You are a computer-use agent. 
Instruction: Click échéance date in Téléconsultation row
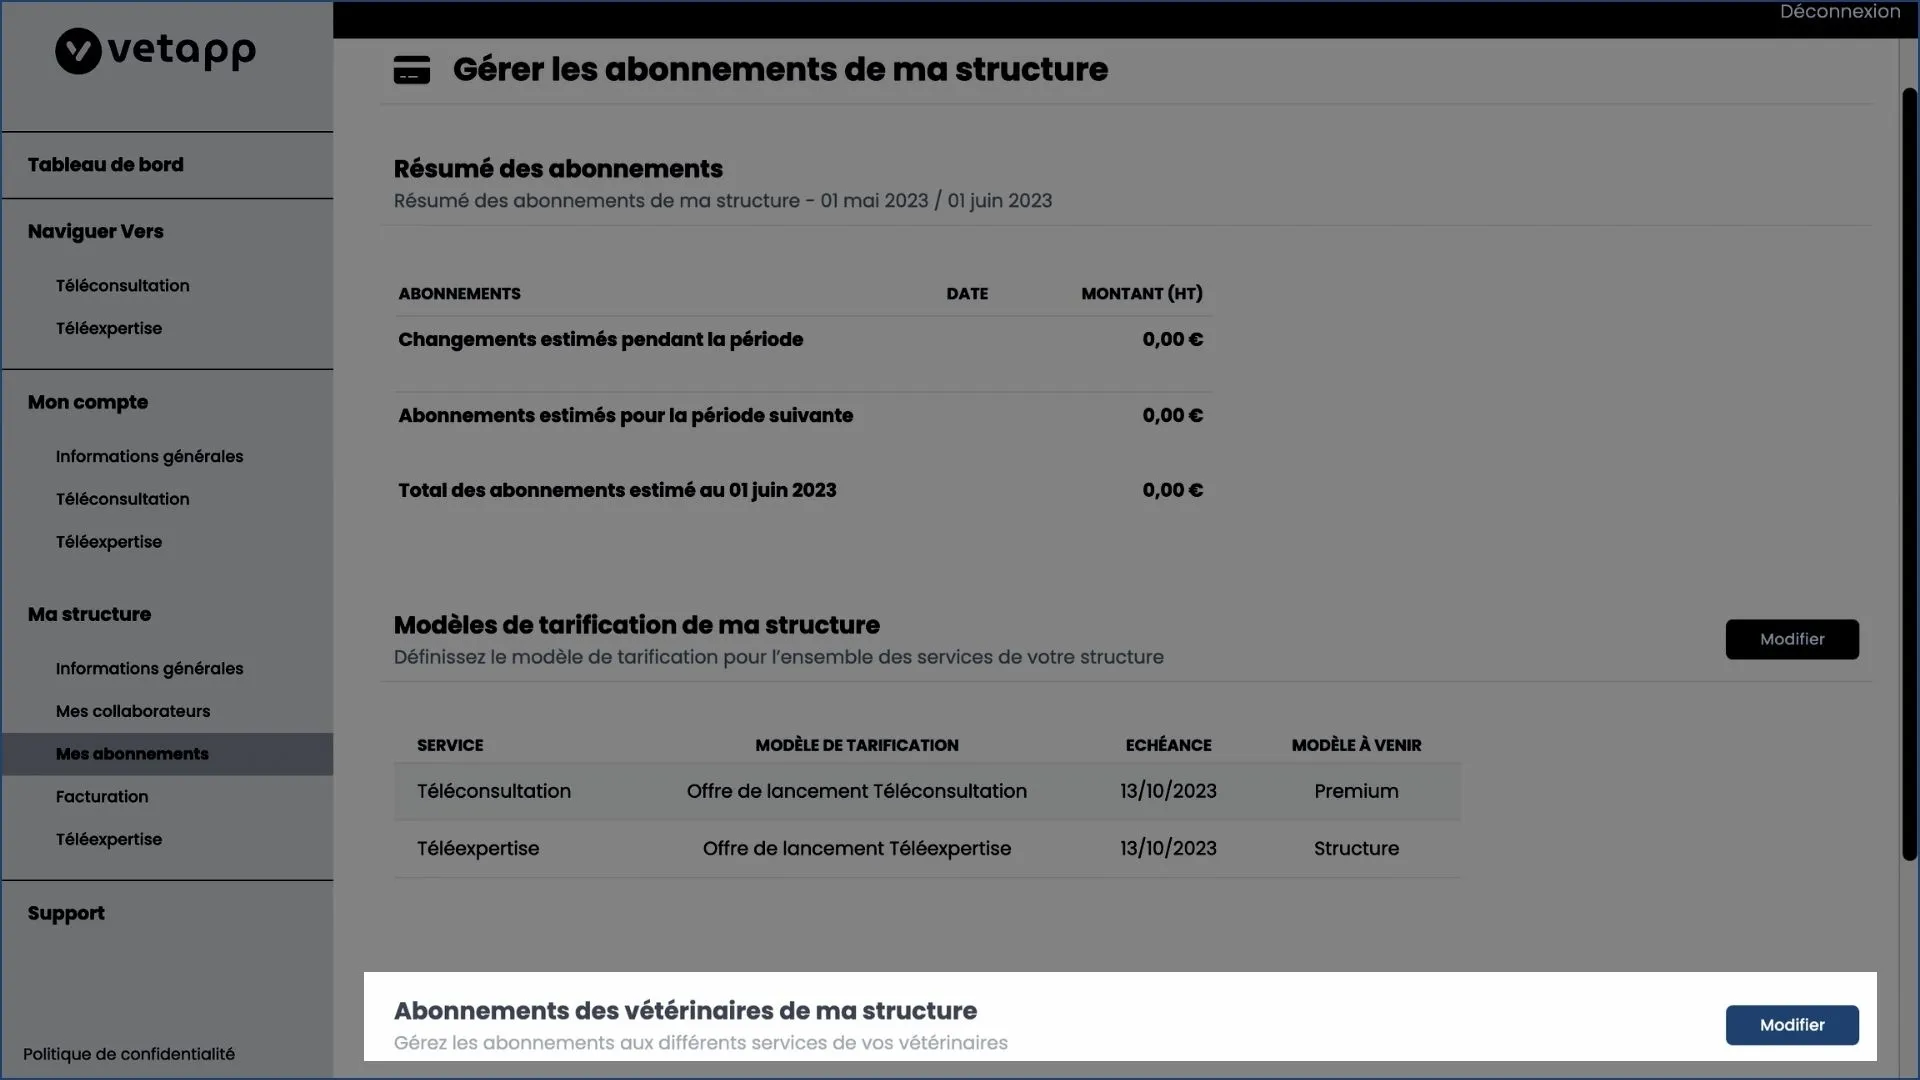coord(1168,791)
